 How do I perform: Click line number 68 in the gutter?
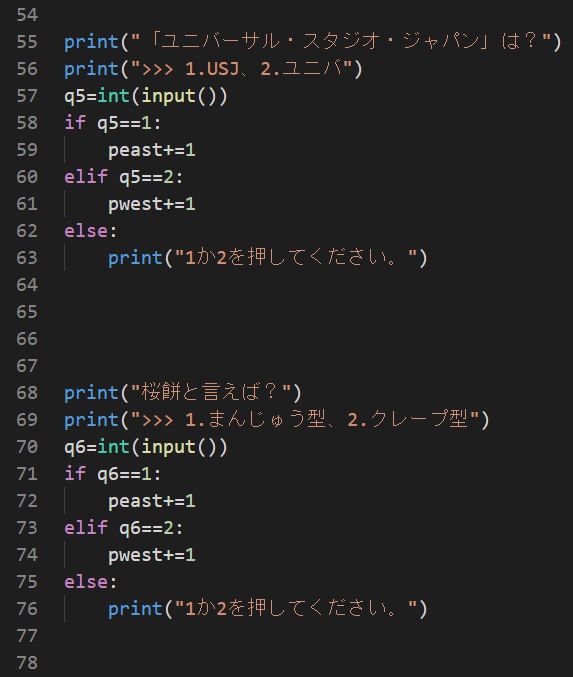point(27,393)
